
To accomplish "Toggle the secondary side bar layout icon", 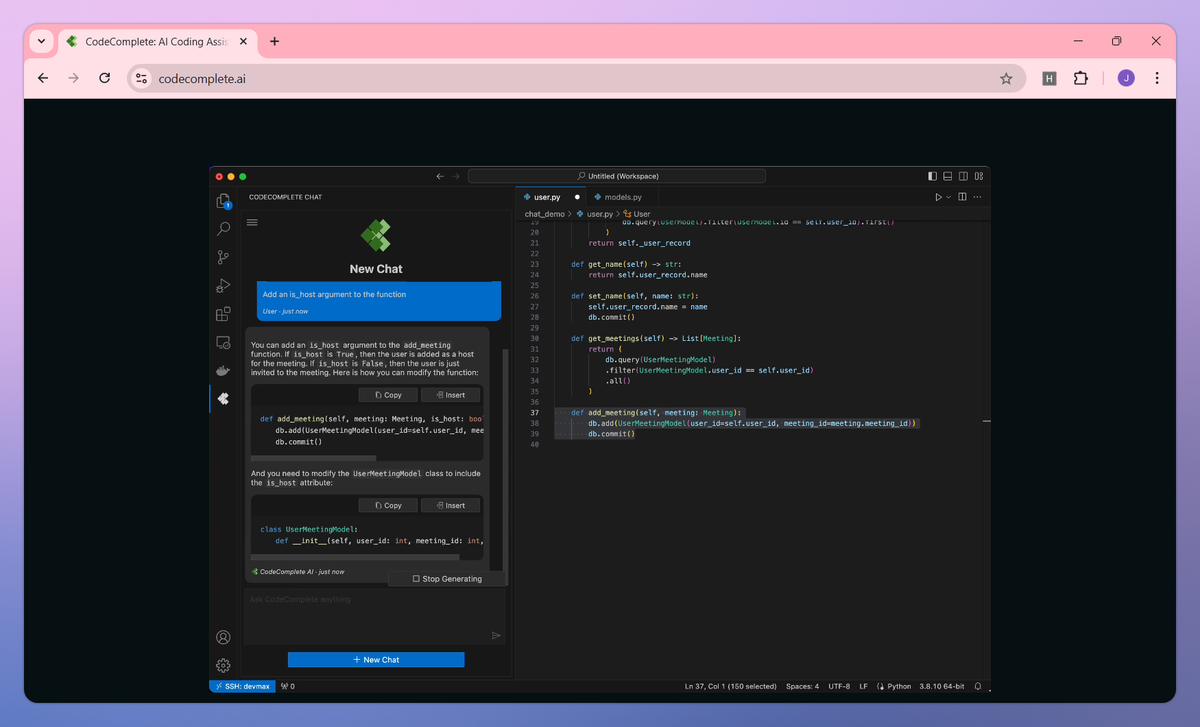I will [x=963, y=176].
